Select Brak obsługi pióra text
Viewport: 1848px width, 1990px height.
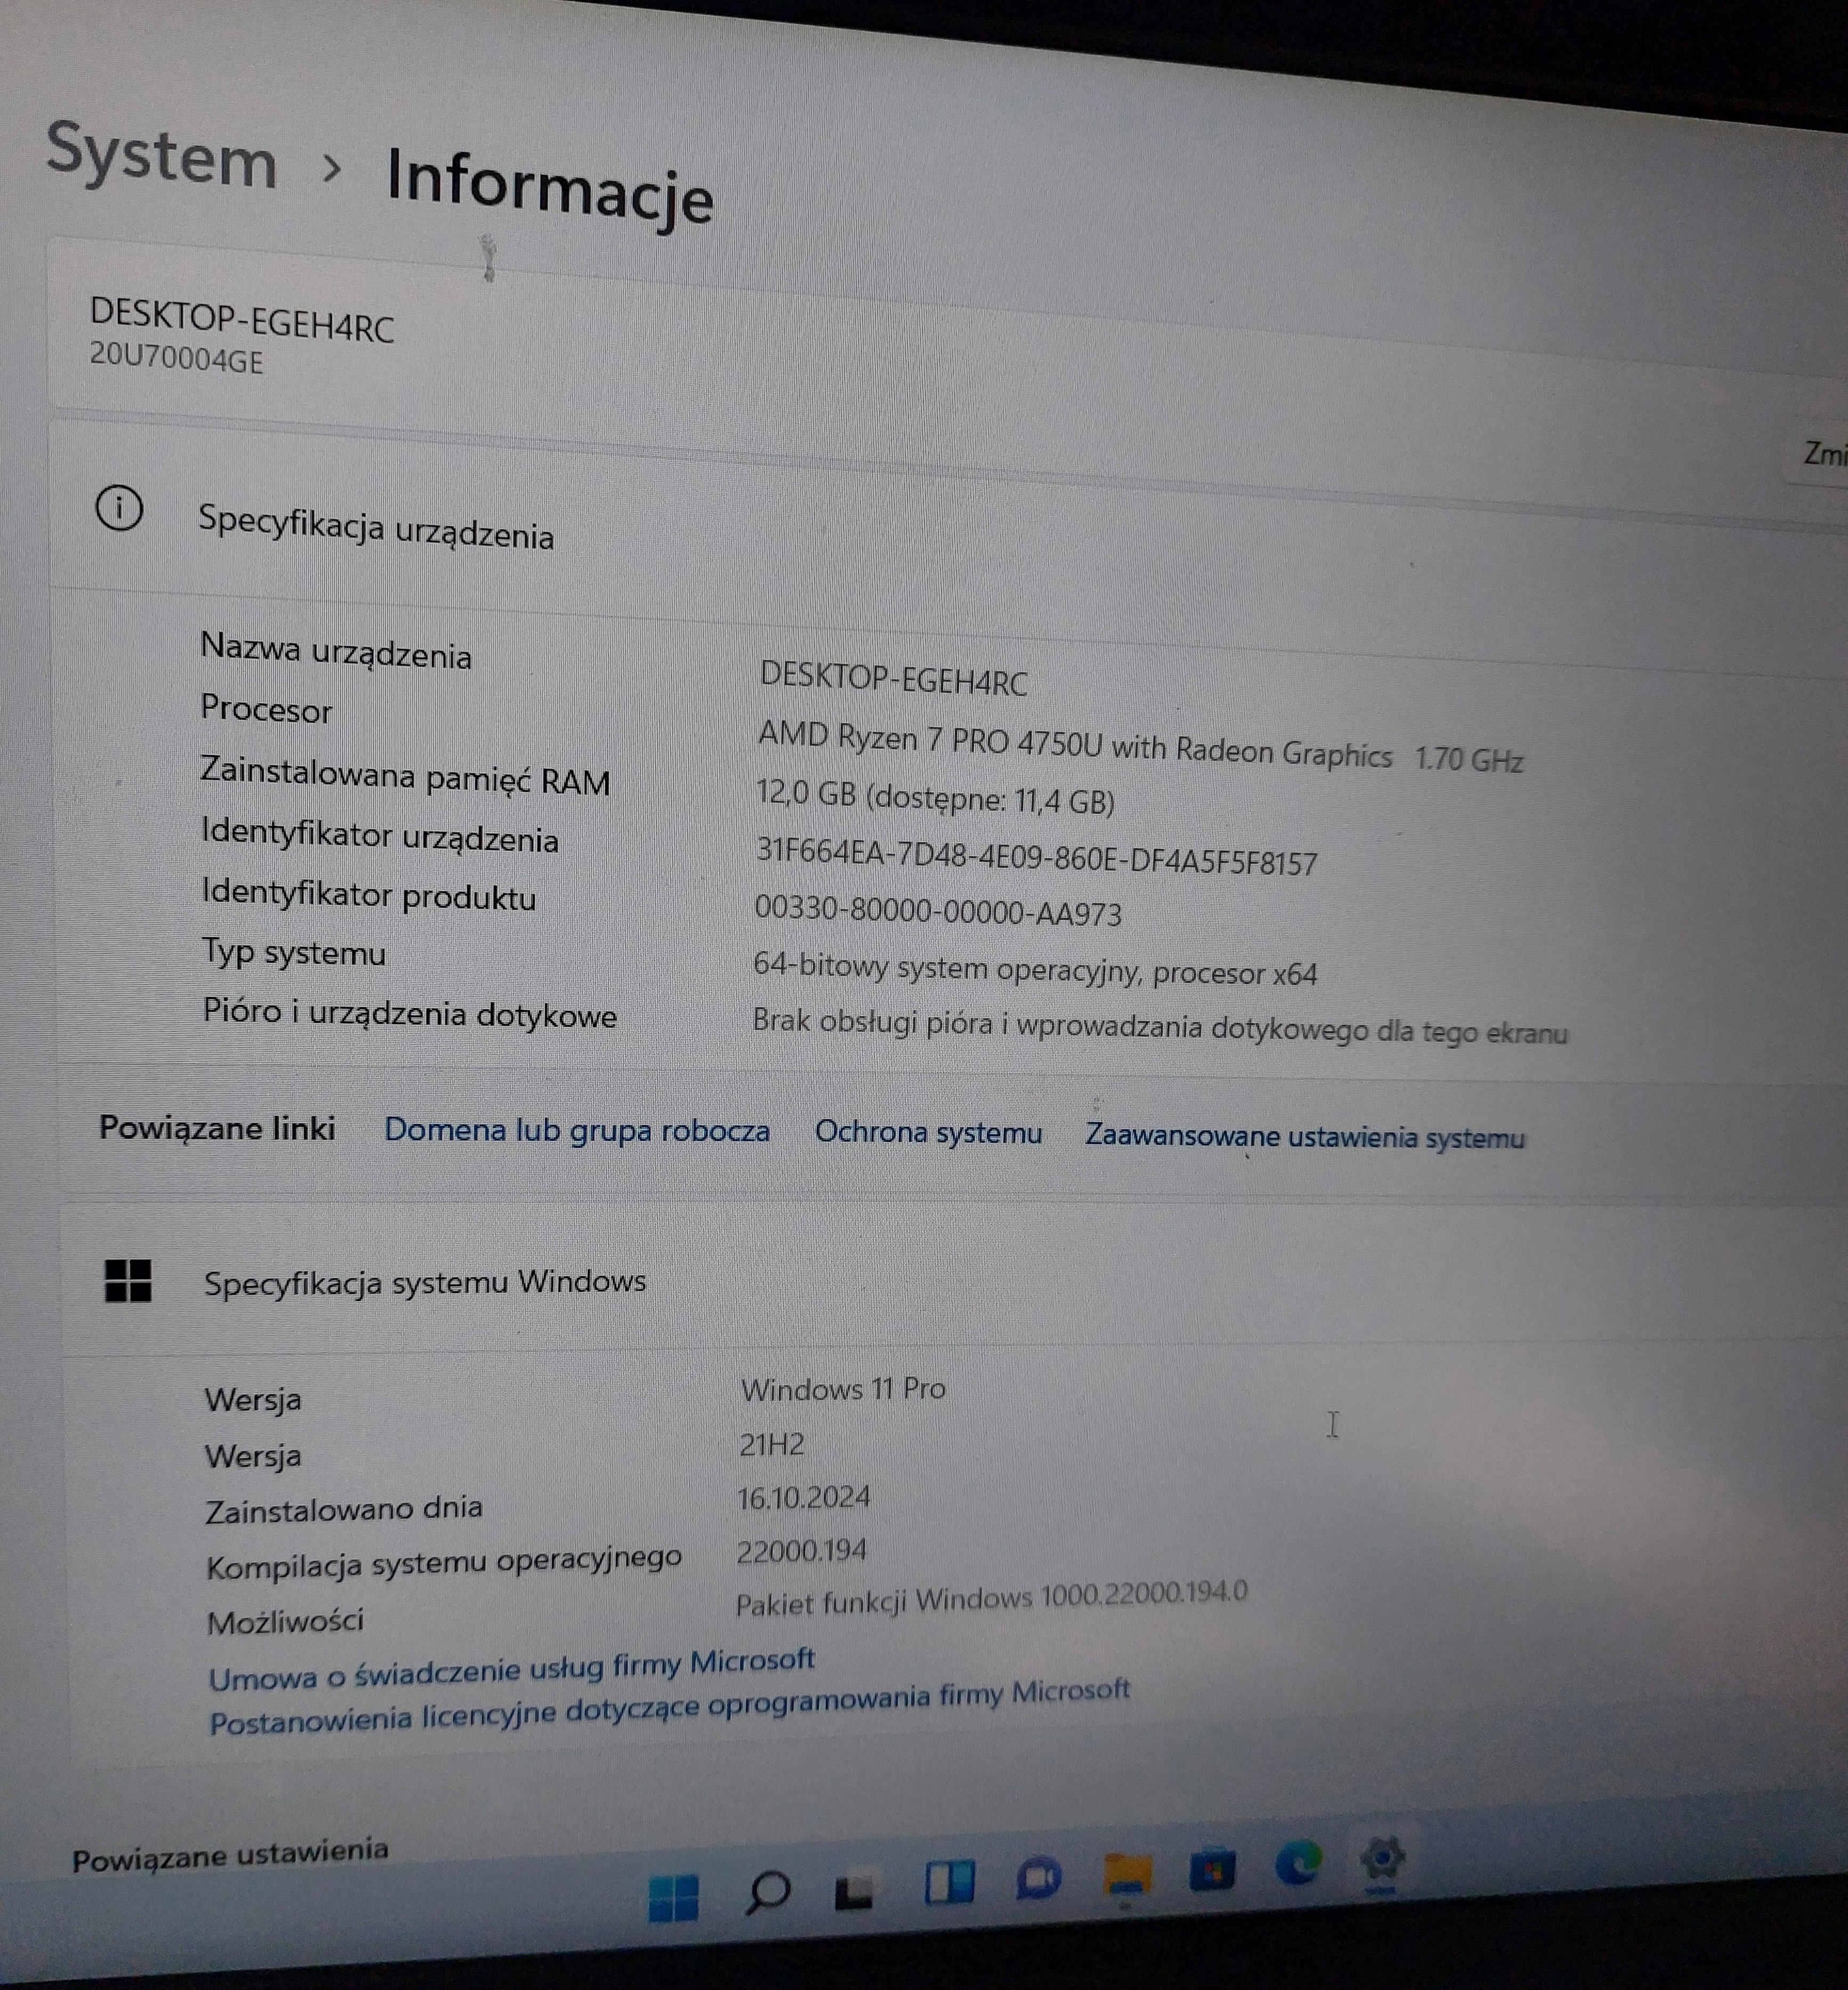[1160, 1027]
